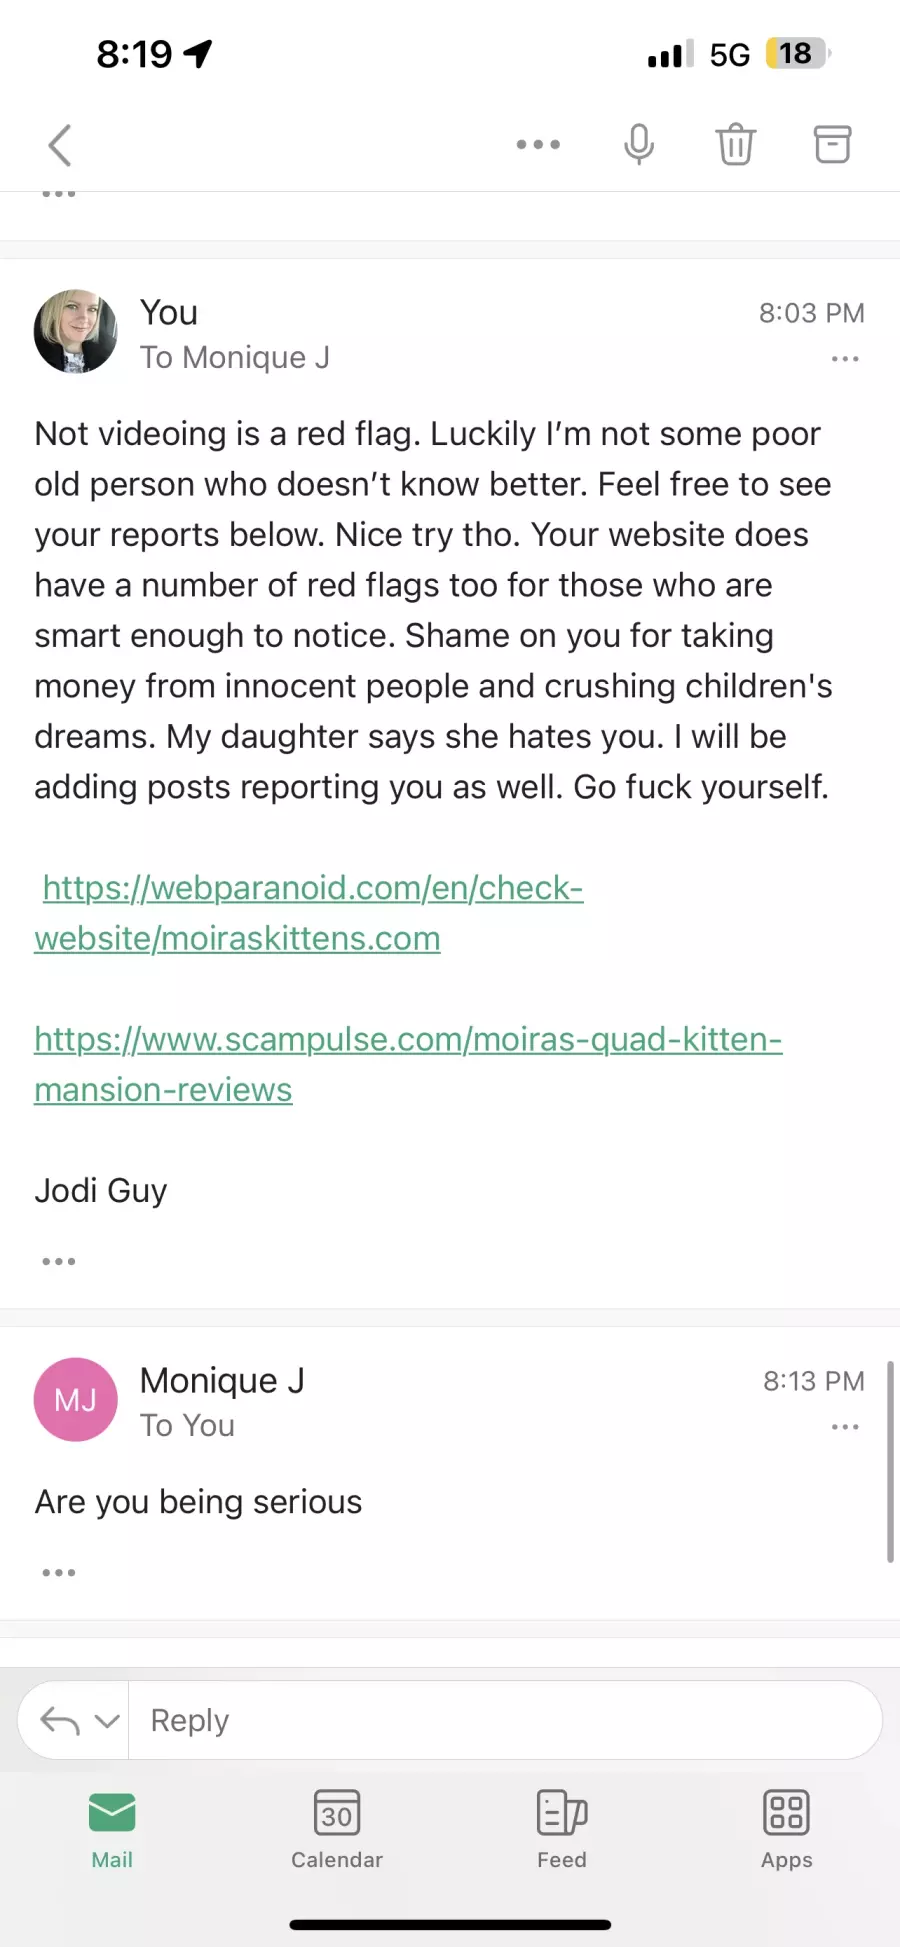Open the scampulse.com reviews link
The height and width of the screenshot is (1947, 900).
[408, 1064]
